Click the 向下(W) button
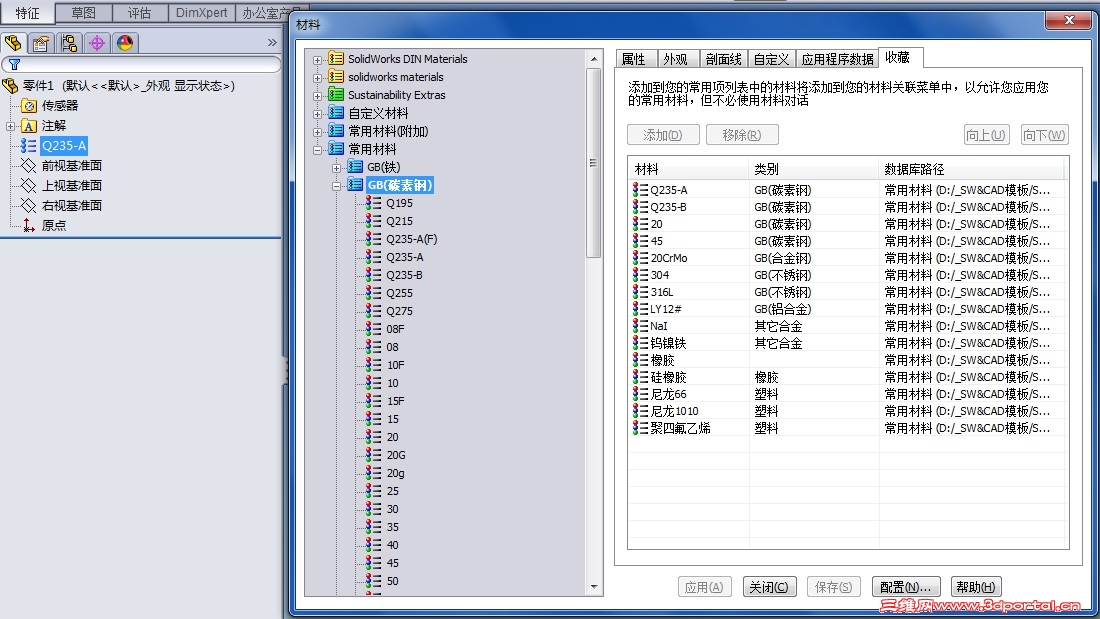This screenshot has width=1100, height=619. click(1045, 135)
